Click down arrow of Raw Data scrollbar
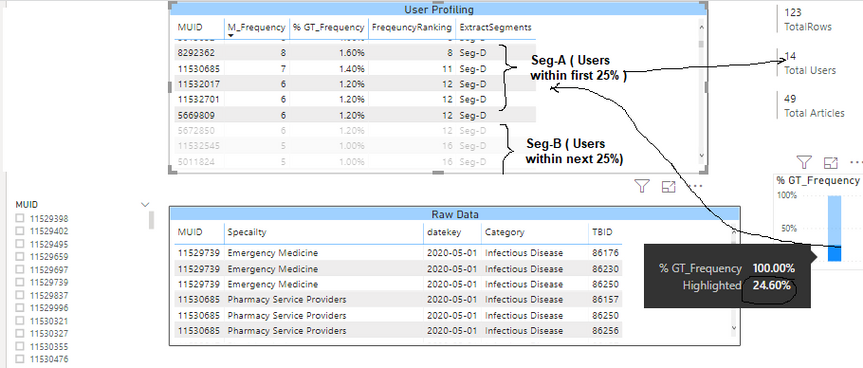The height and width of the screenshot is (368, 863). 733,328
